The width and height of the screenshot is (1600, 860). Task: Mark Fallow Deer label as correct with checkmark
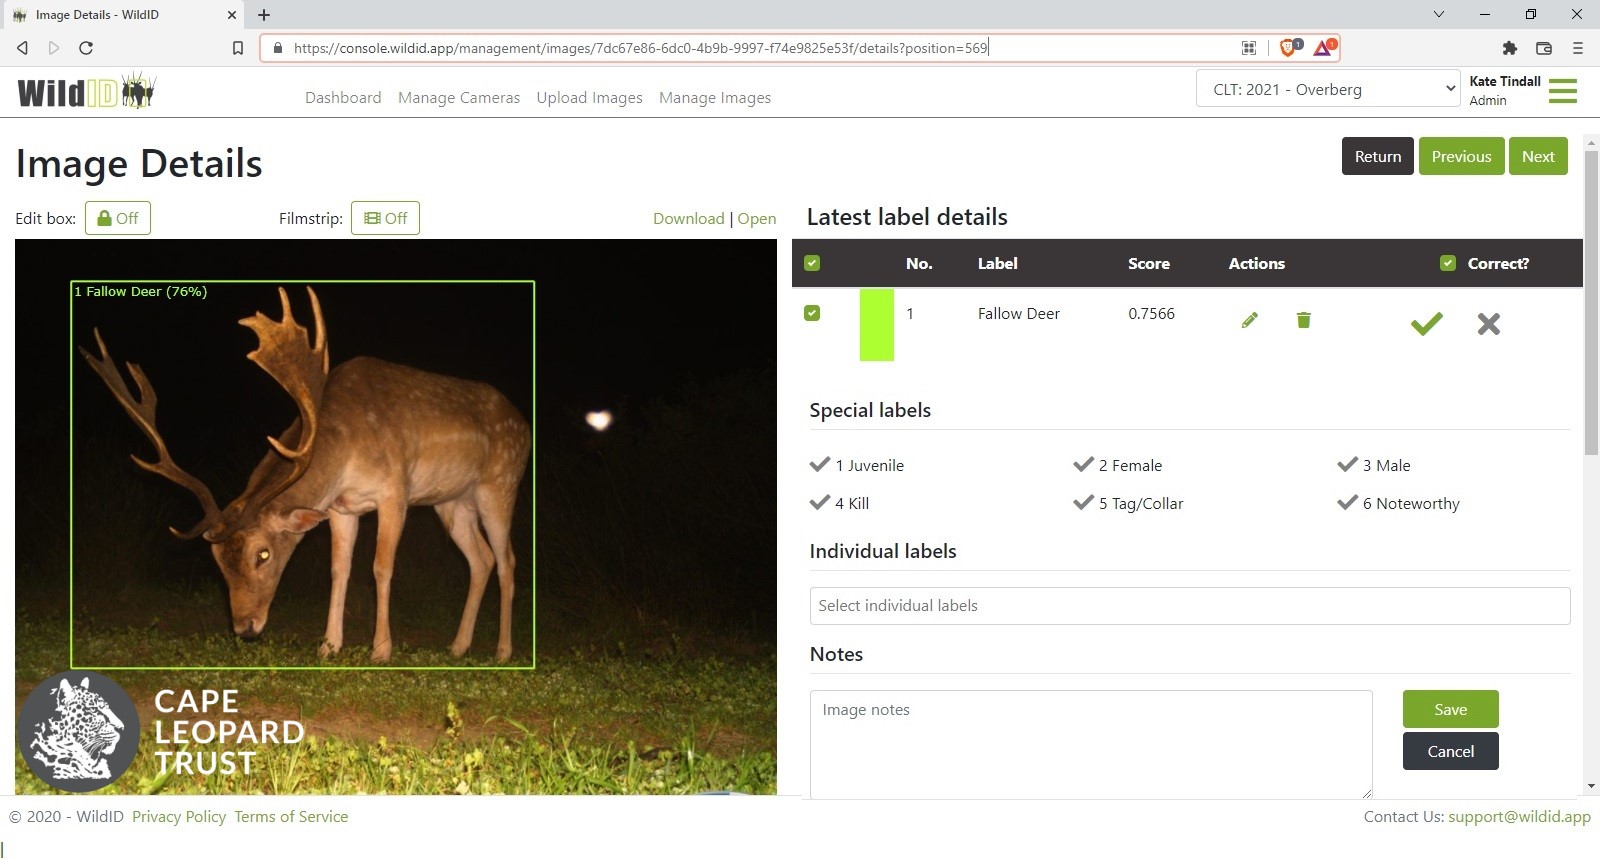[x=1427, y=323]
